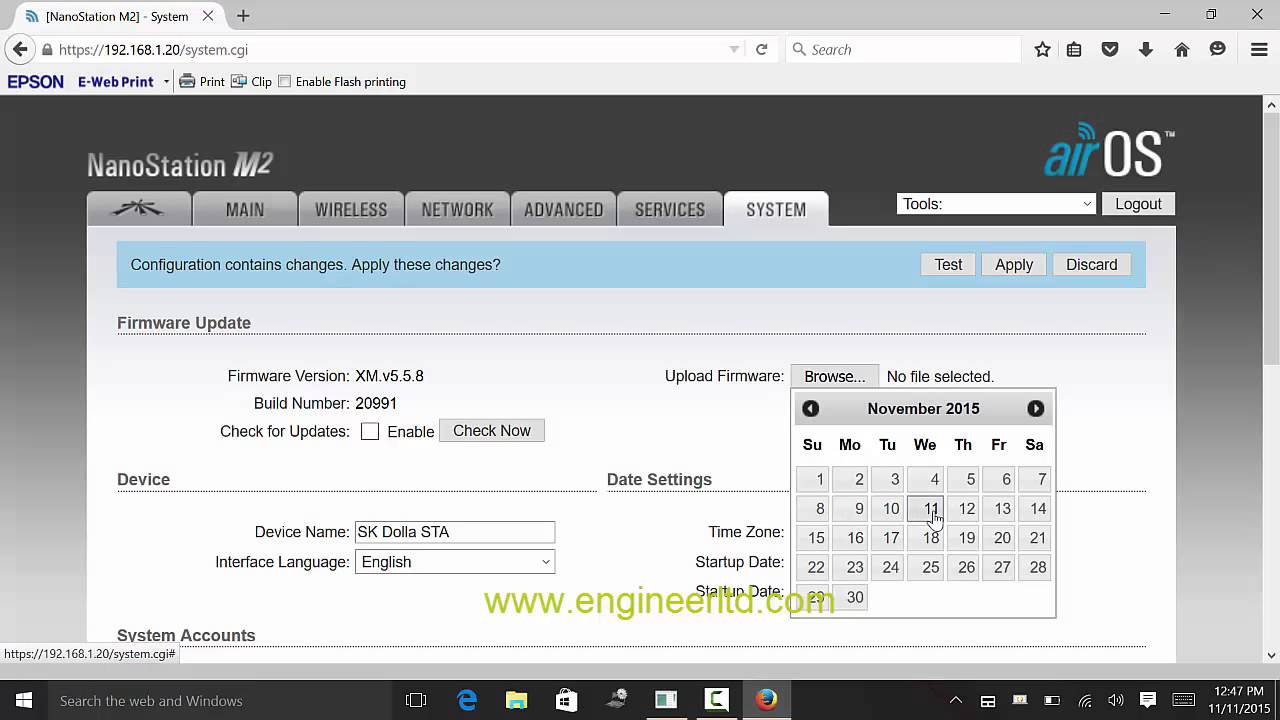
Task: Open the Firefox hamburger menu
Action: point(1259,49)
